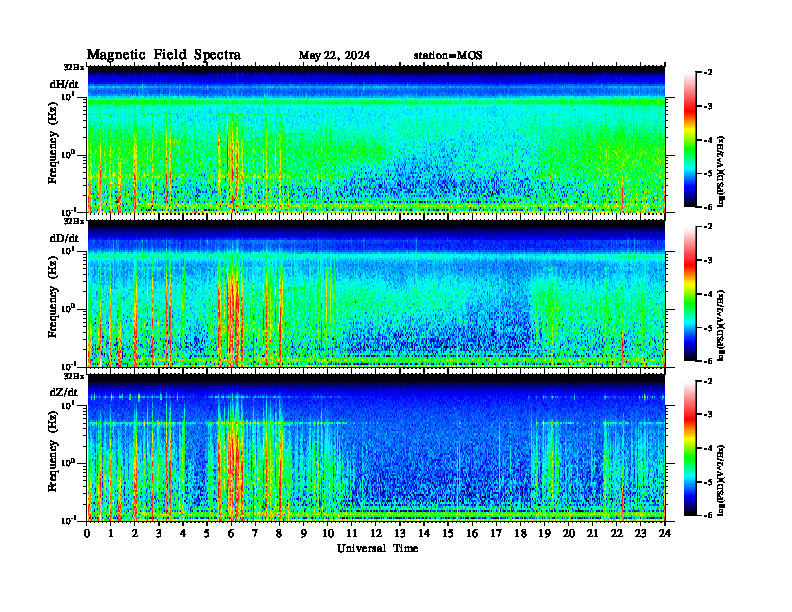The width and height of the screenshot is (792, 612).
Task: Click the hour "8" tick on the time axis
Action: point(279,534)
